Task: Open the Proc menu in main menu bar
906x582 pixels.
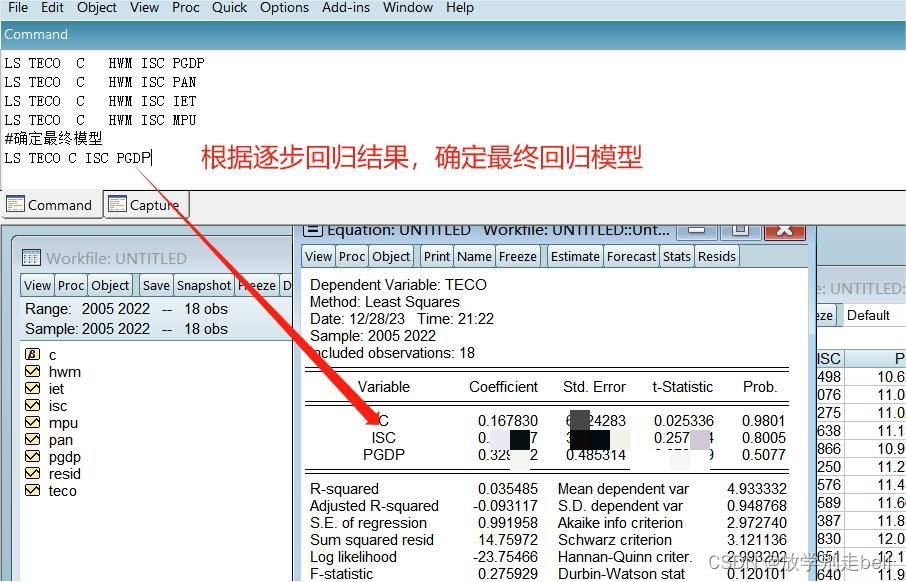Action: click(186, 8)
